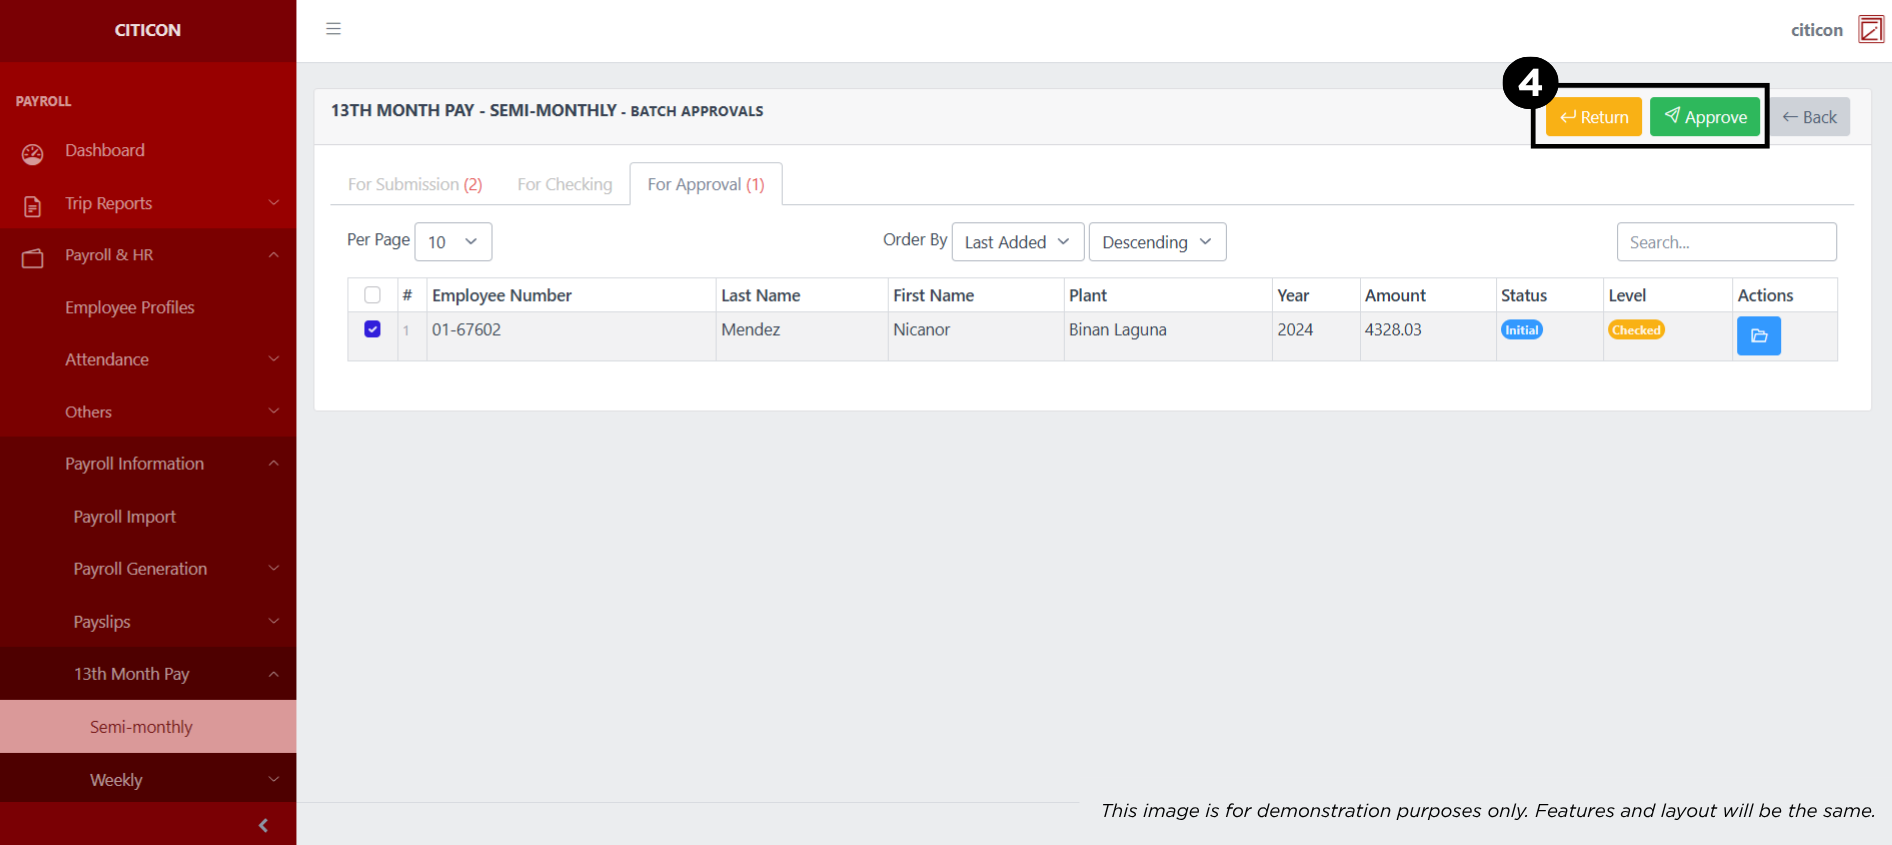Click the citicon user avatar icon
Screen dimensions: 1892x845
click(x=1870, y=30)
